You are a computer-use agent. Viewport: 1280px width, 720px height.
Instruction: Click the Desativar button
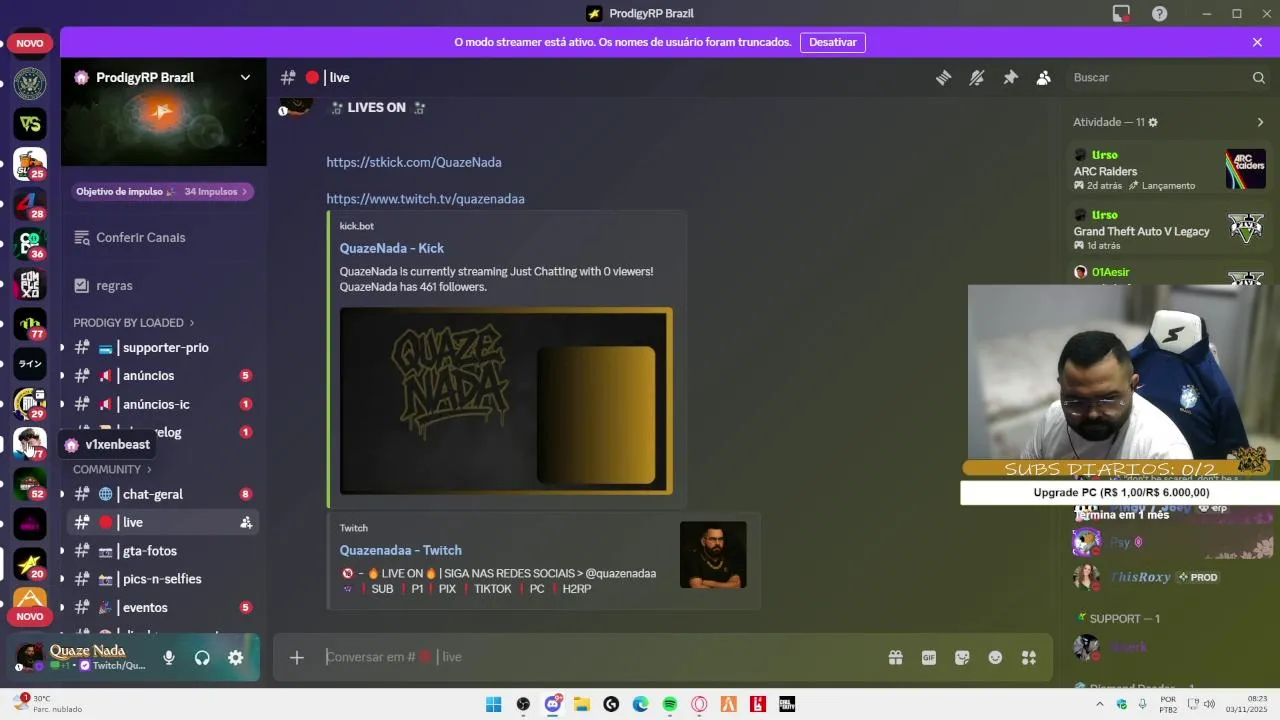click(x=833, y=42)
